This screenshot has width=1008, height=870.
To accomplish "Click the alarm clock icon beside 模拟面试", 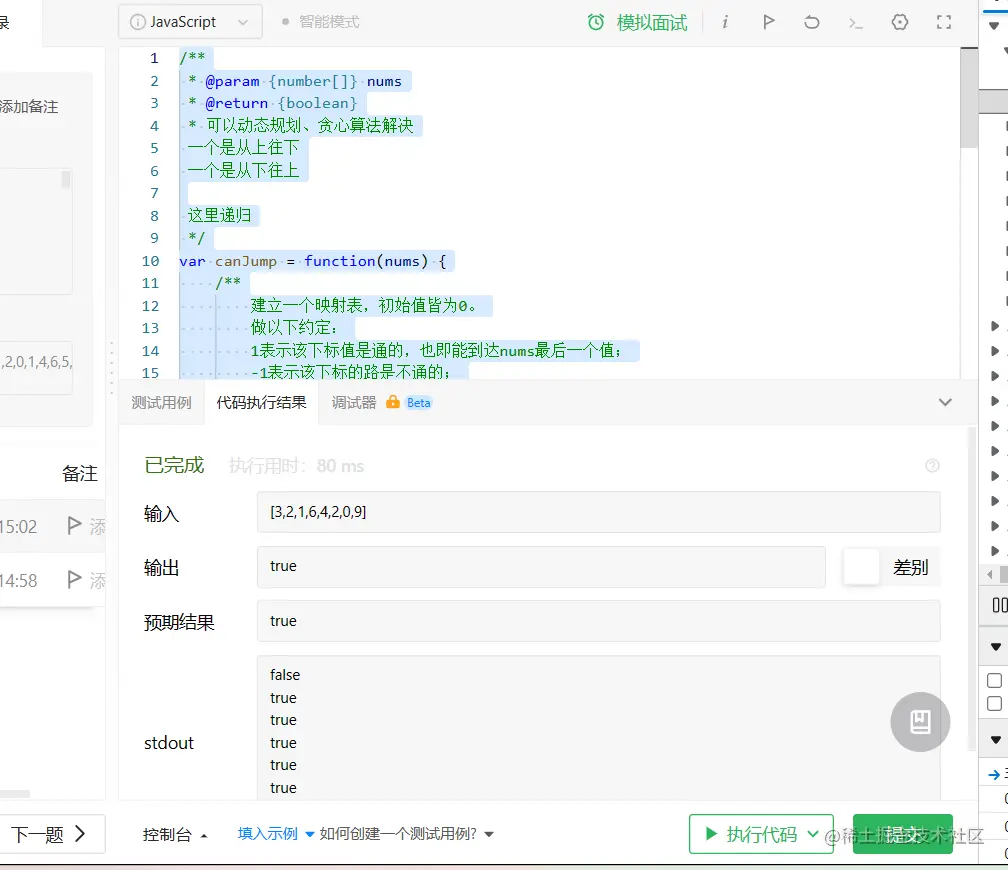I will point(596,23).
